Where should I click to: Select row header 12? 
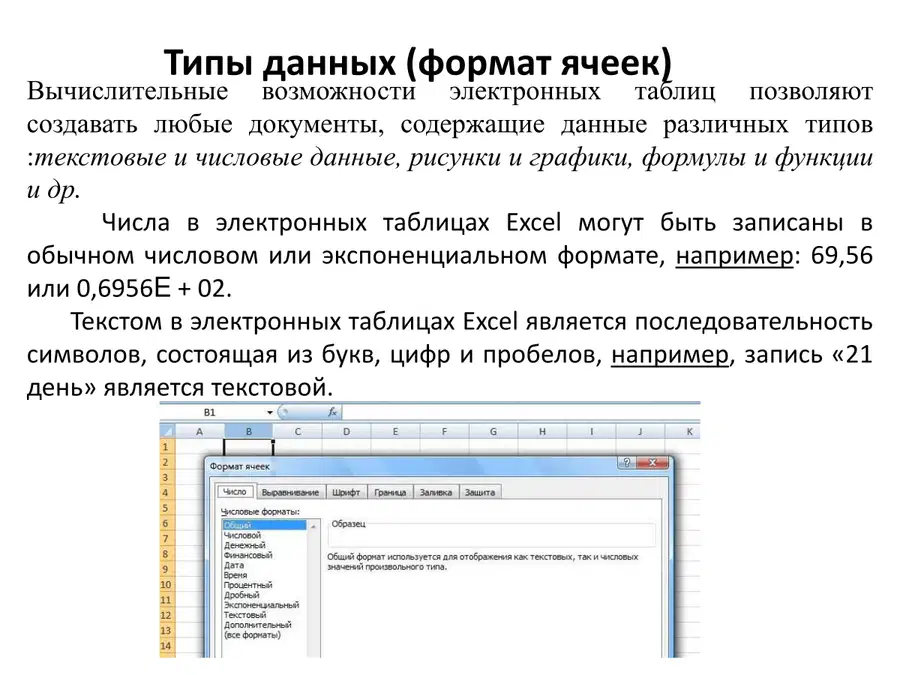point(166,615)
